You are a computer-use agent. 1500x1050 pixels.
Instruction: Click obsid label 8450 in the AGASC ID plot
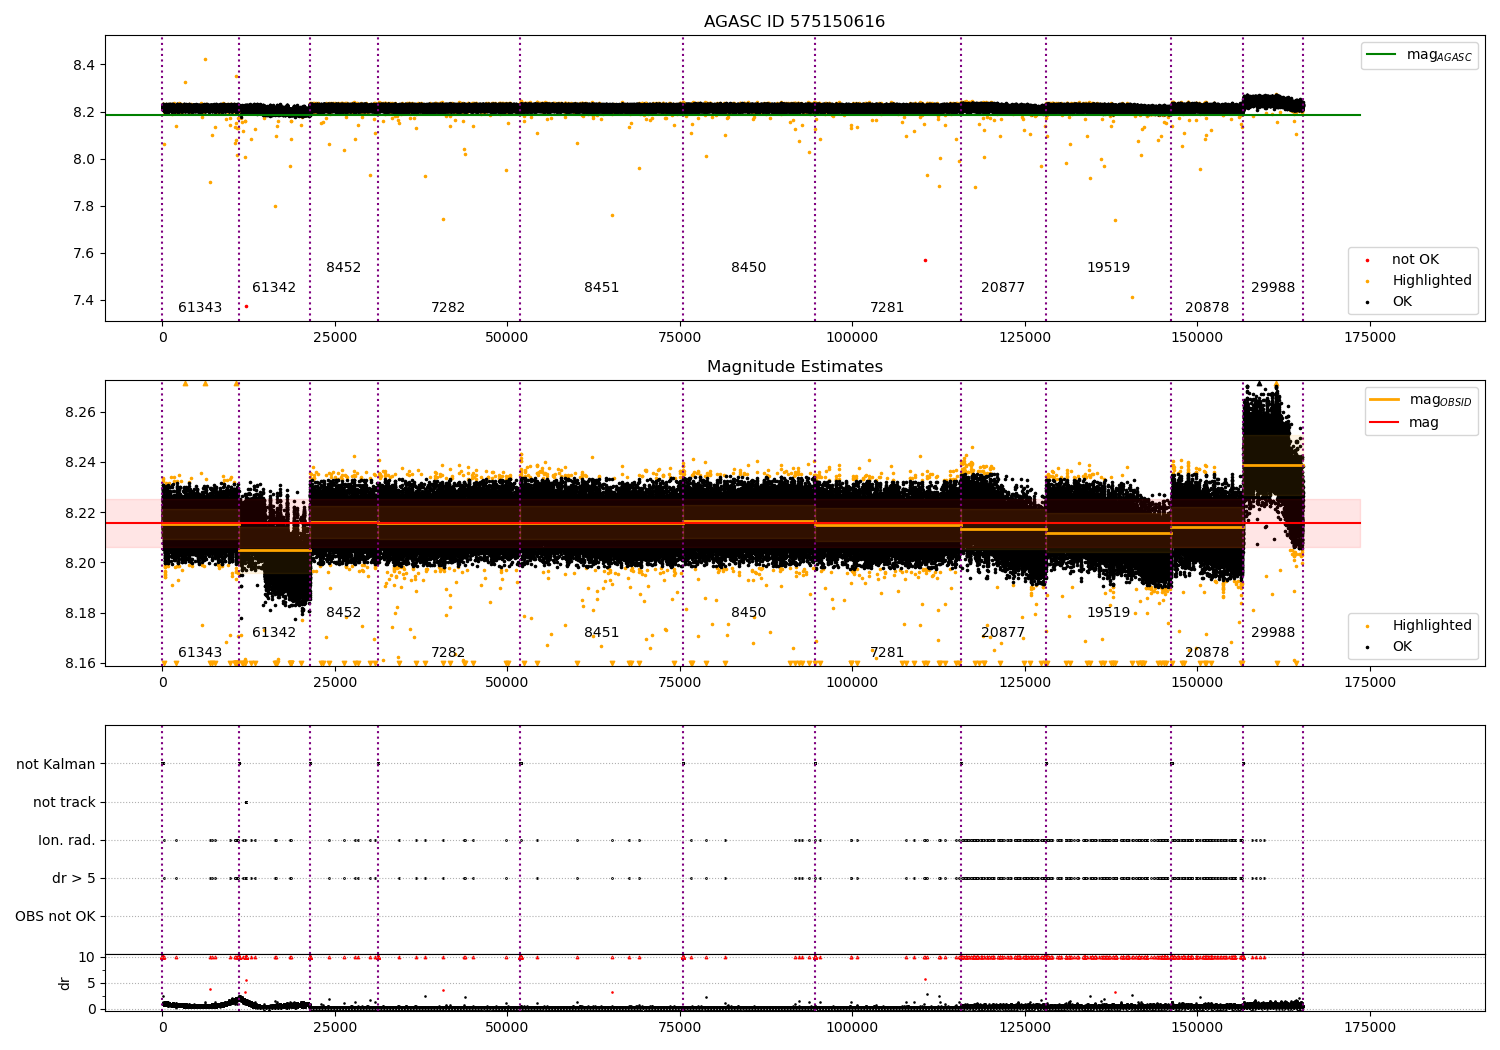pyautogui.click(x=749, y=268)
